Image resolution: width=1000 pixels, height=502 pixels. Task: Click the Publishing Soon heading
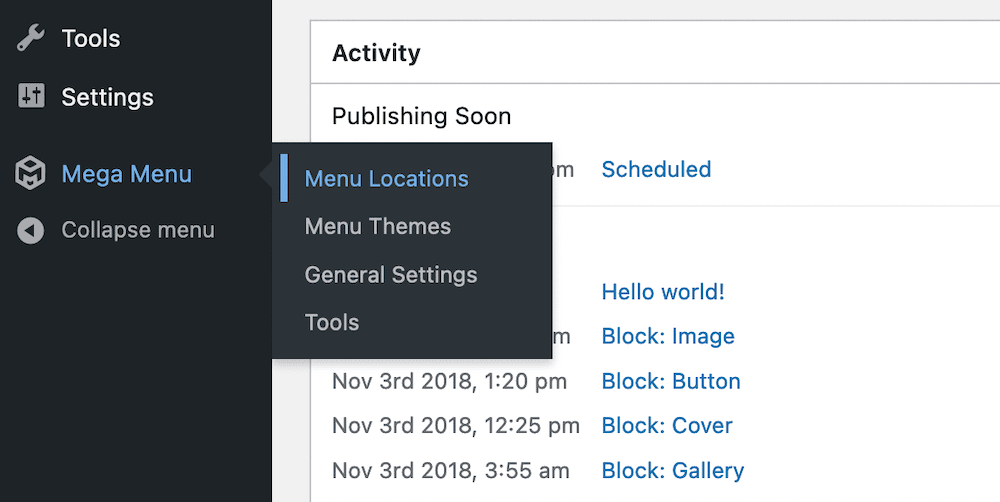[421, 116]
